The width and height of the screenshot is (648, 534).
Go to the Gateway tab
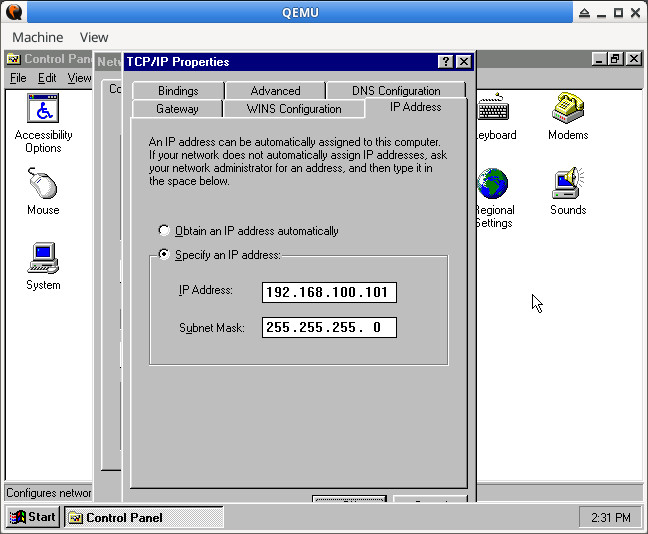click(177, 109)
